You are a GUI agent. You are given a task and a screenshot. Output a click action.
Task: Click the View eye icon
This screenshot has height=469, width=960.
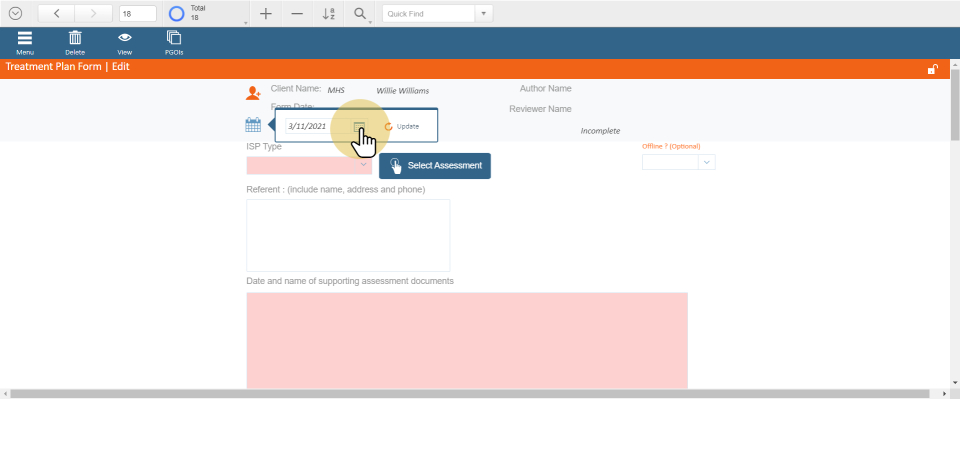click(125, 38)
